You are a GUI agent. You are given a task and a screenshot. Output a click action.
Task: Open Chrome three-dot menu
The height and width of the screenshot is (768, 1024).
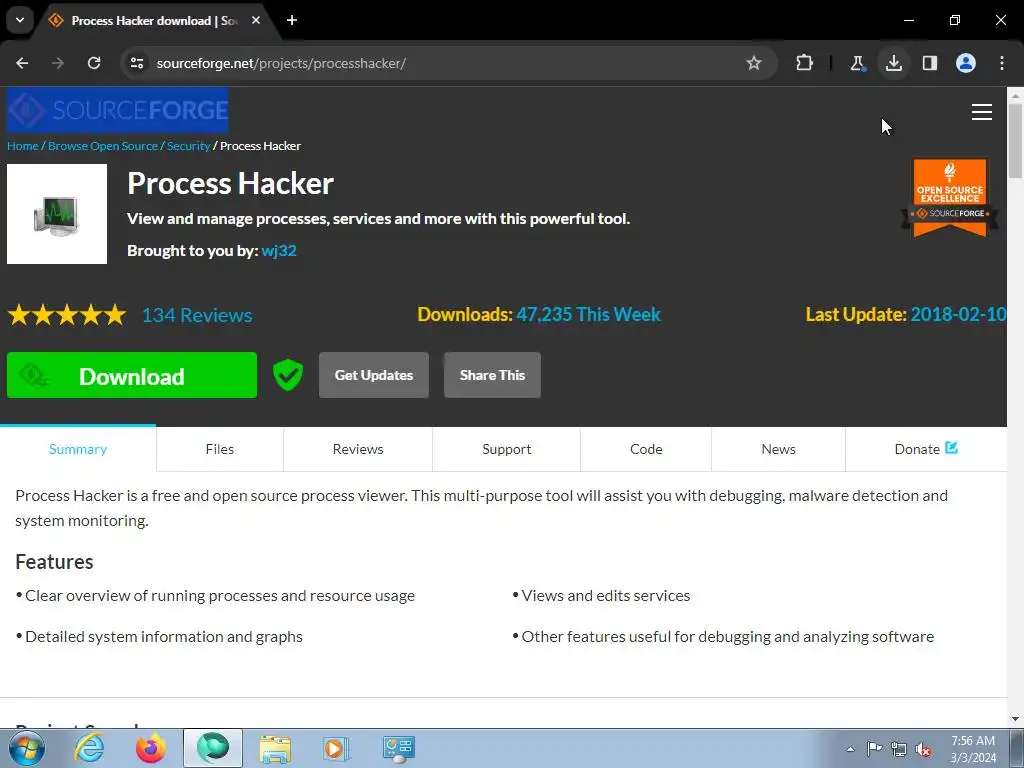[1002, 63]
